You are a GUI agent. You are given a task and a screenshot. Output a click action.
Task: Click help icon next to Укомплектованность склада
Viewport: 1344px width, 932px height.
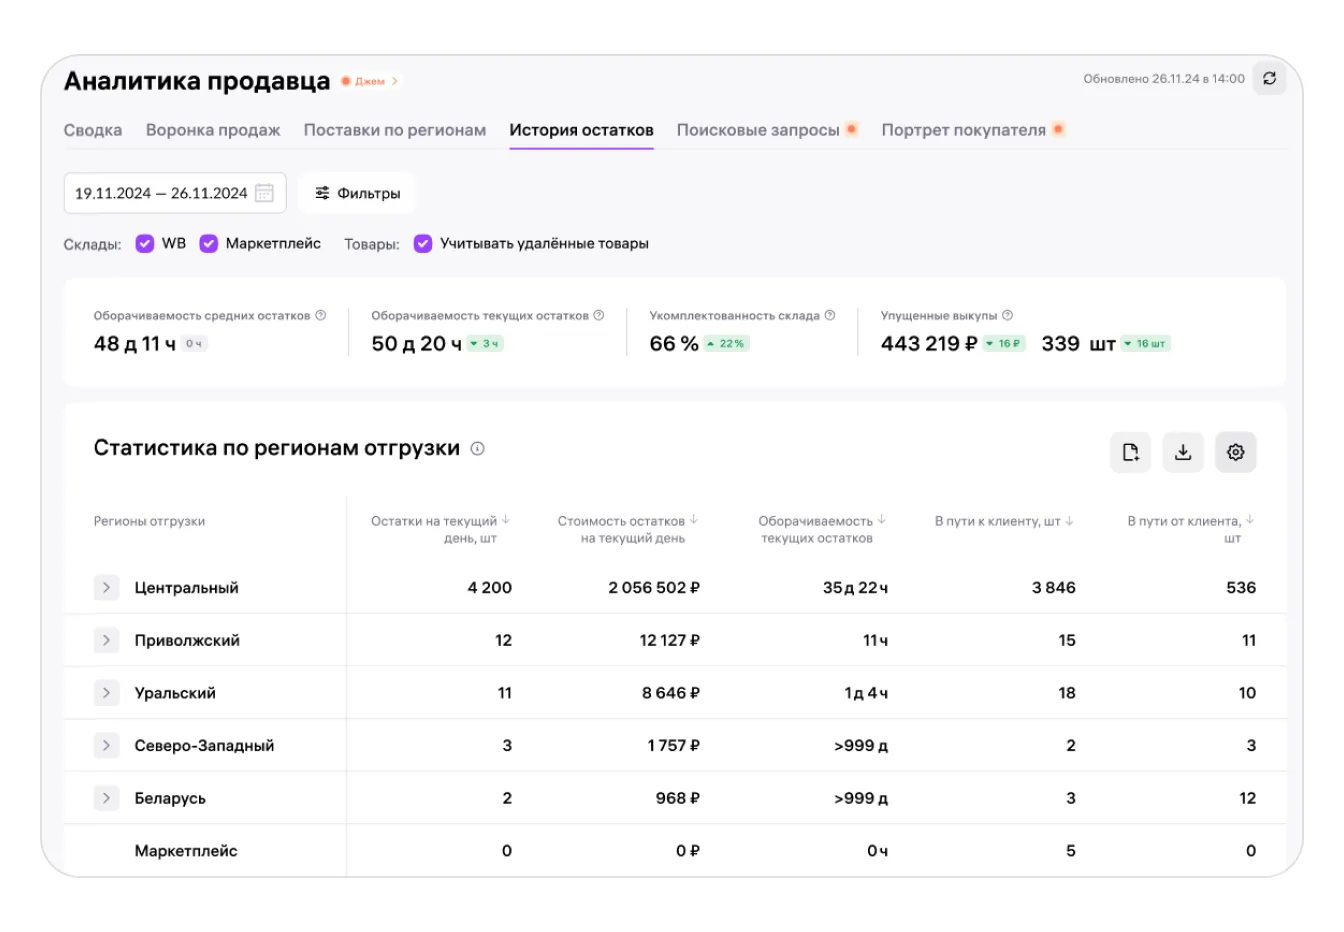coord(829,315)
